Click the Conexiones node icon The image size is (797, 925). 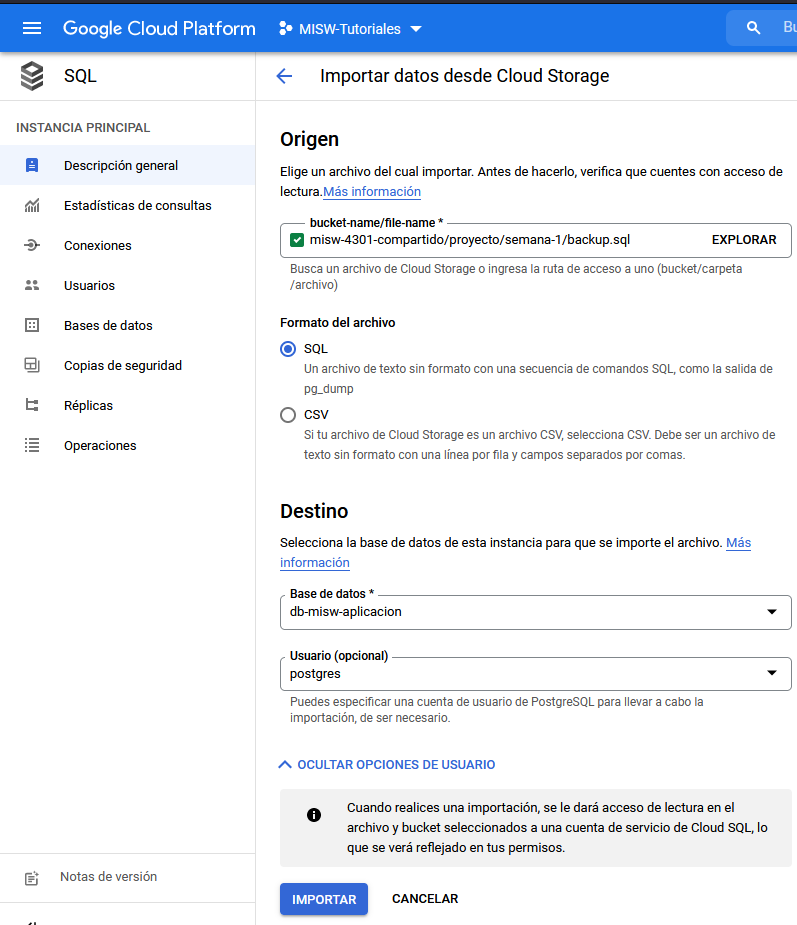[32, 245]
